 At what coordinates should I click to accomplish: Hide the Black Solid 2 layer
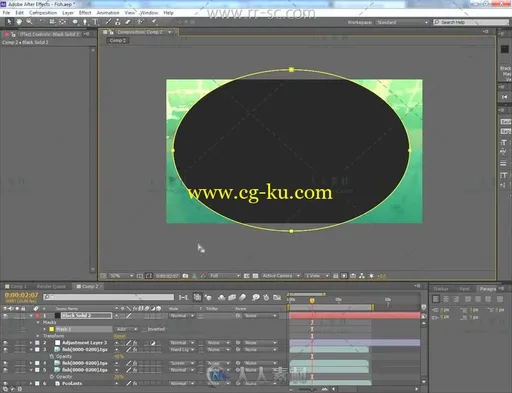pos(5,315)
